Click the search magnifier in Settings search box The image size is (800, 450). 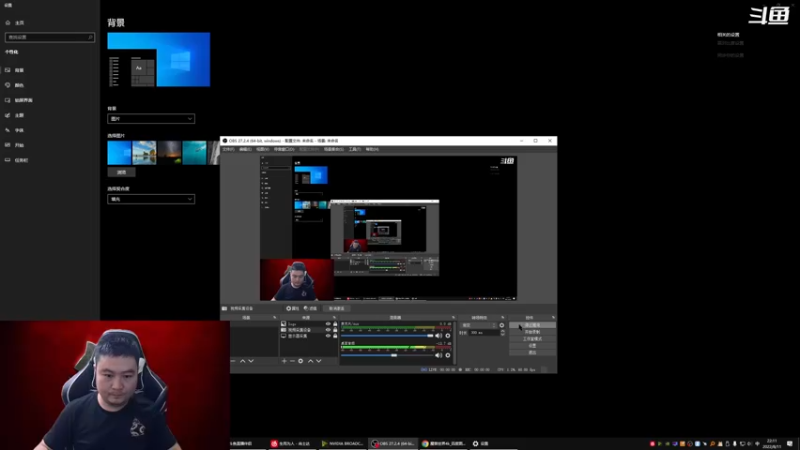90,37
